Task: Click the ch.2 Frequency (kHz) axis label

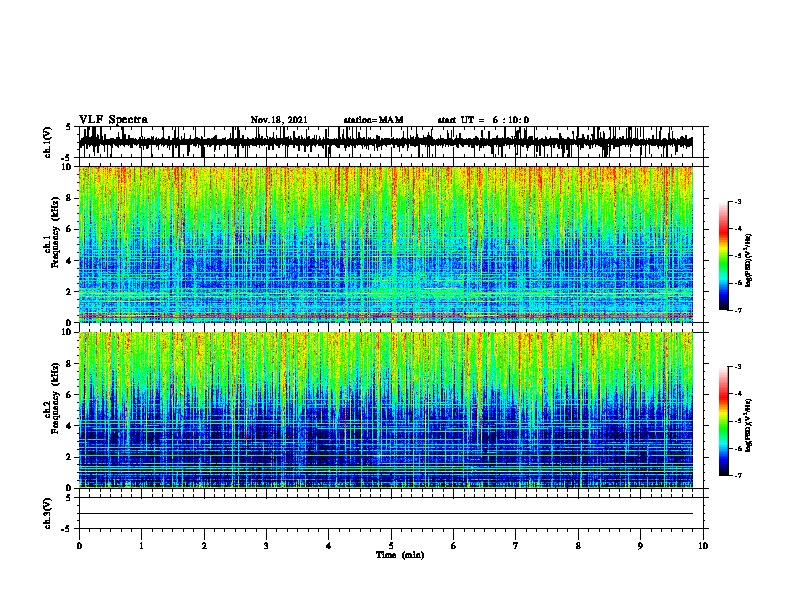Action: click(x=51, y=398)
